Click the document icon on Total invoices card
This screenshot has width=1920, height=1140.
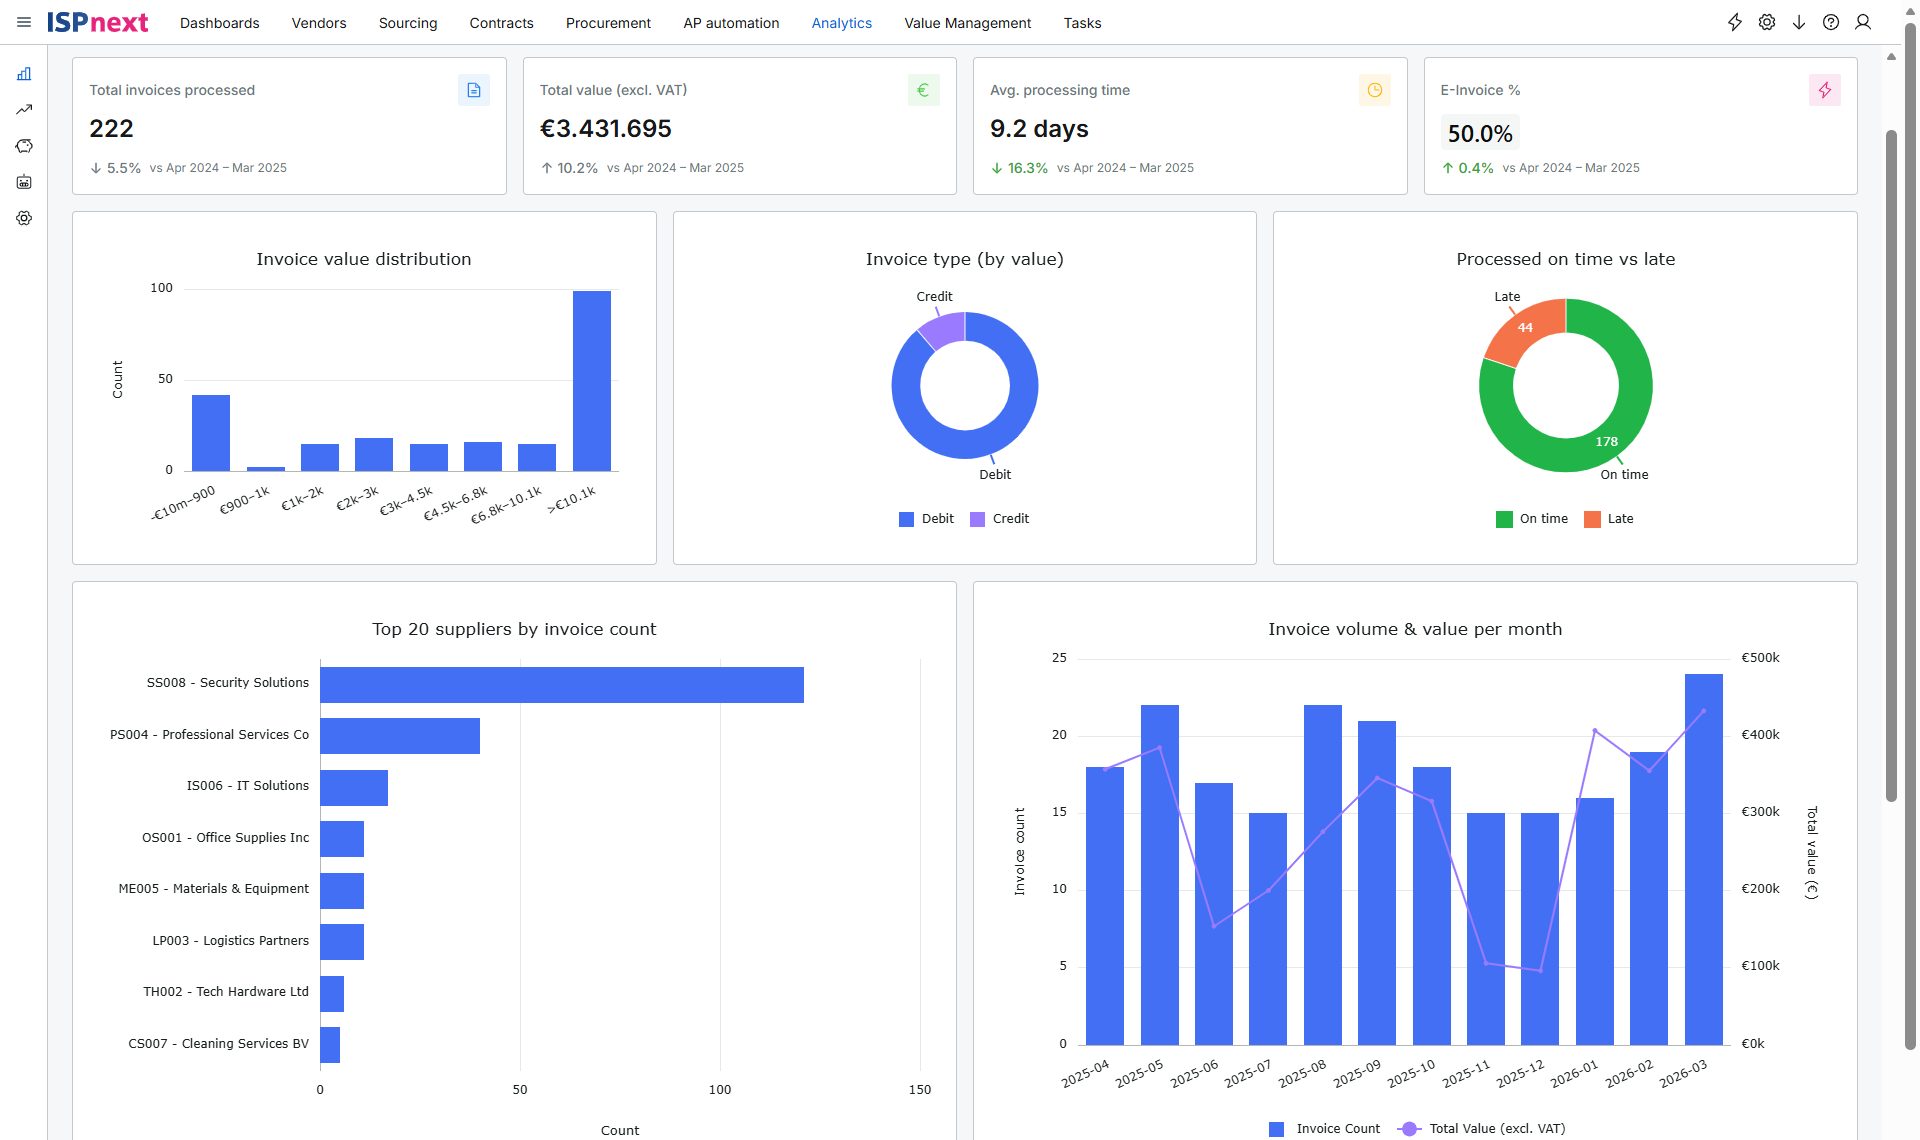[474, 90]
